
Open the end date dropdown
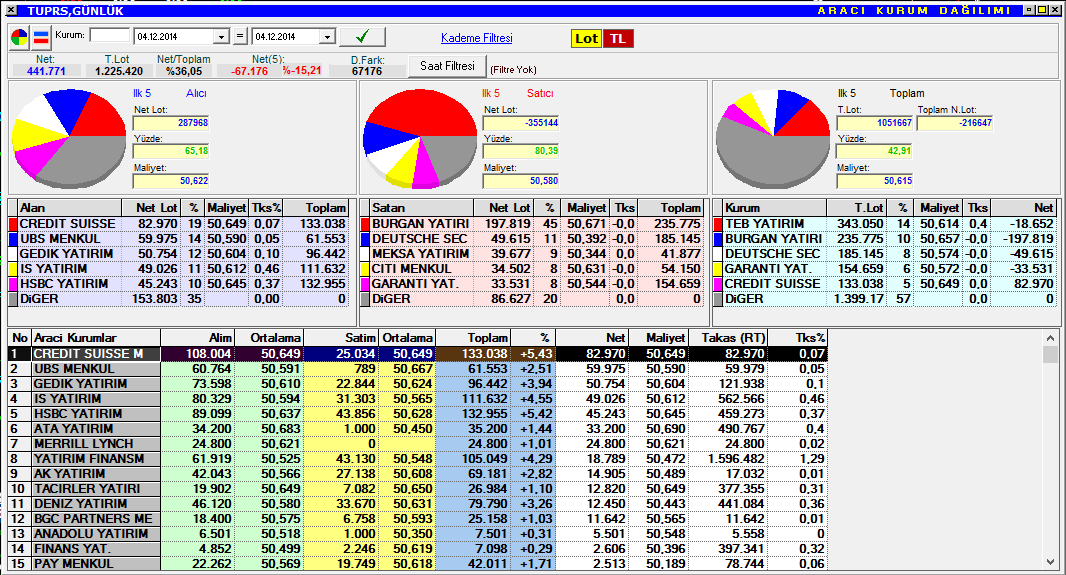326,37
